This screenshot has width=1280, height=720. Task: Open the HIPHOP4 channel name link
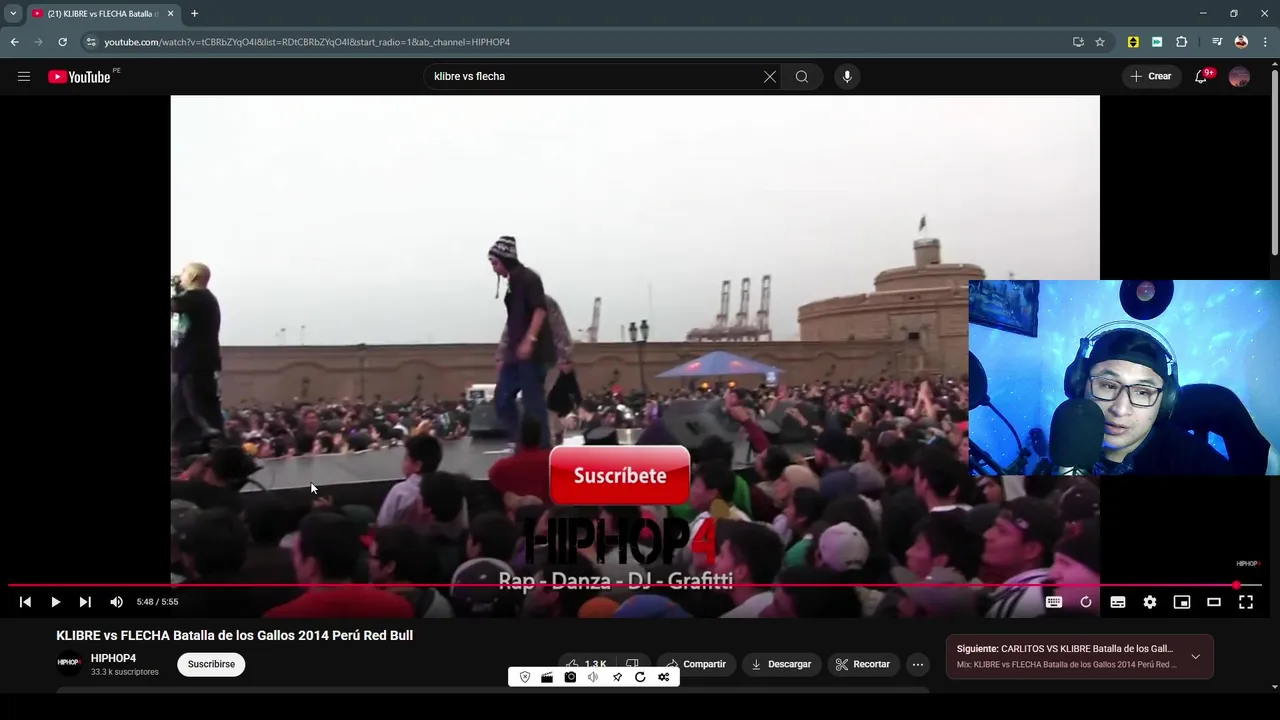coord(113,658)
